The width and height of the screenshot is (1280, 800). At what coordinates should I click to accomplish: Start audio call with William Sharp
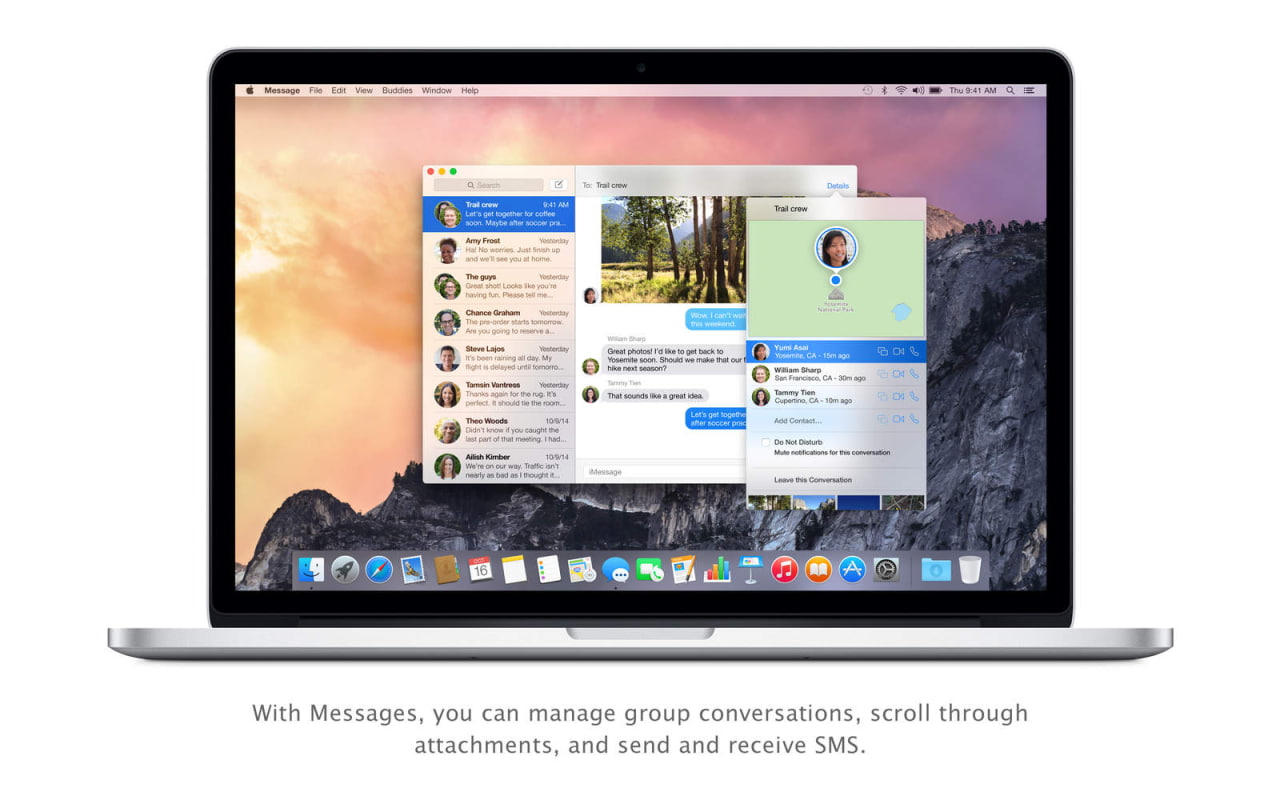914,374
